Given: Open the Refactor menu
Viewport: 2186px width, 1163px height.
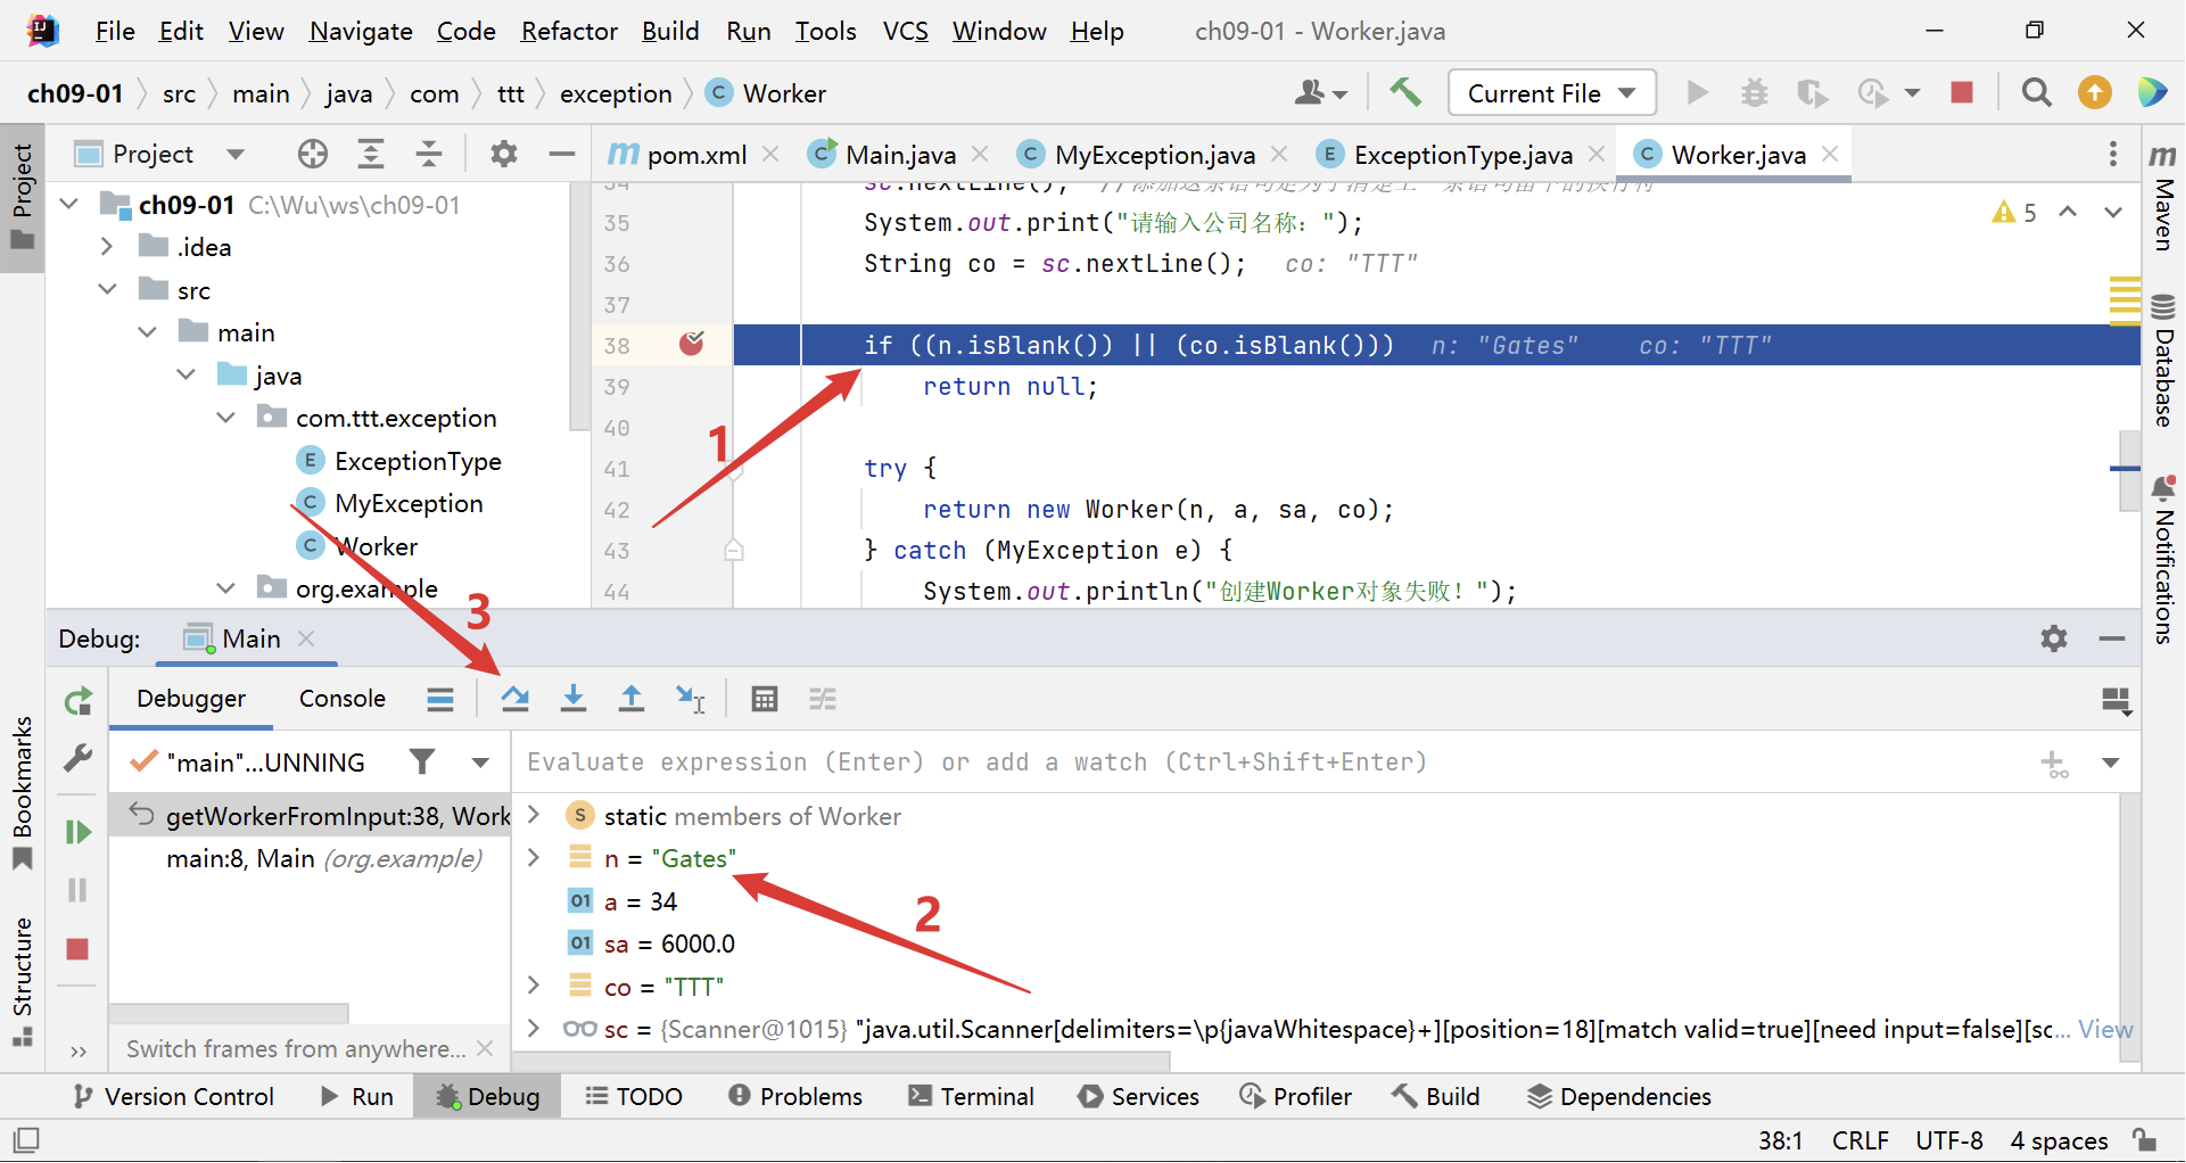Looking at the screenshot, I should click(x=569, y=31).
